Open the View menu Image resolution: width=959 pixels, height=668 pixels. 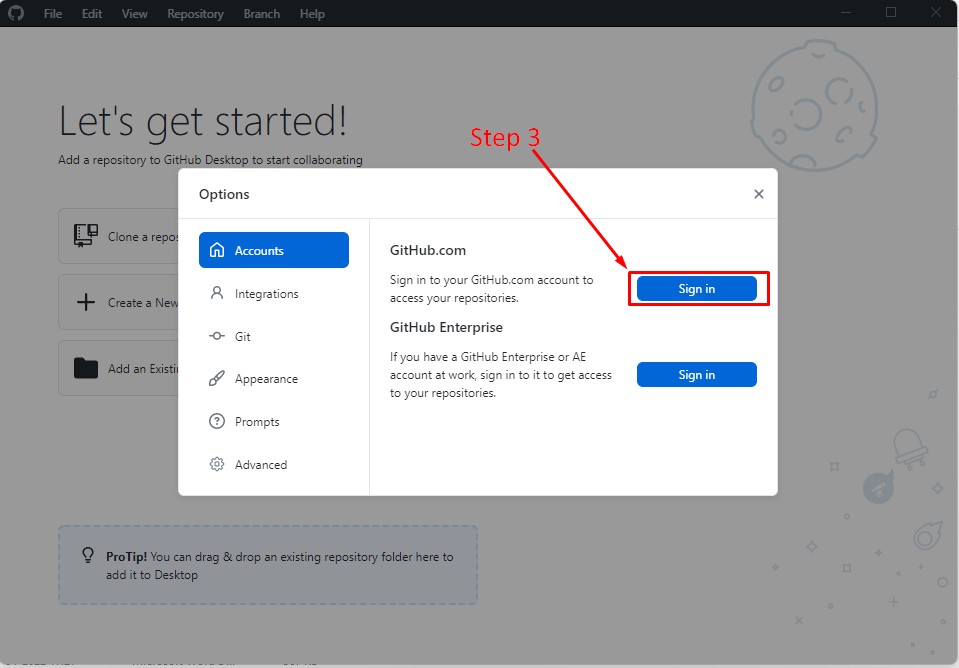coord(134,13)
